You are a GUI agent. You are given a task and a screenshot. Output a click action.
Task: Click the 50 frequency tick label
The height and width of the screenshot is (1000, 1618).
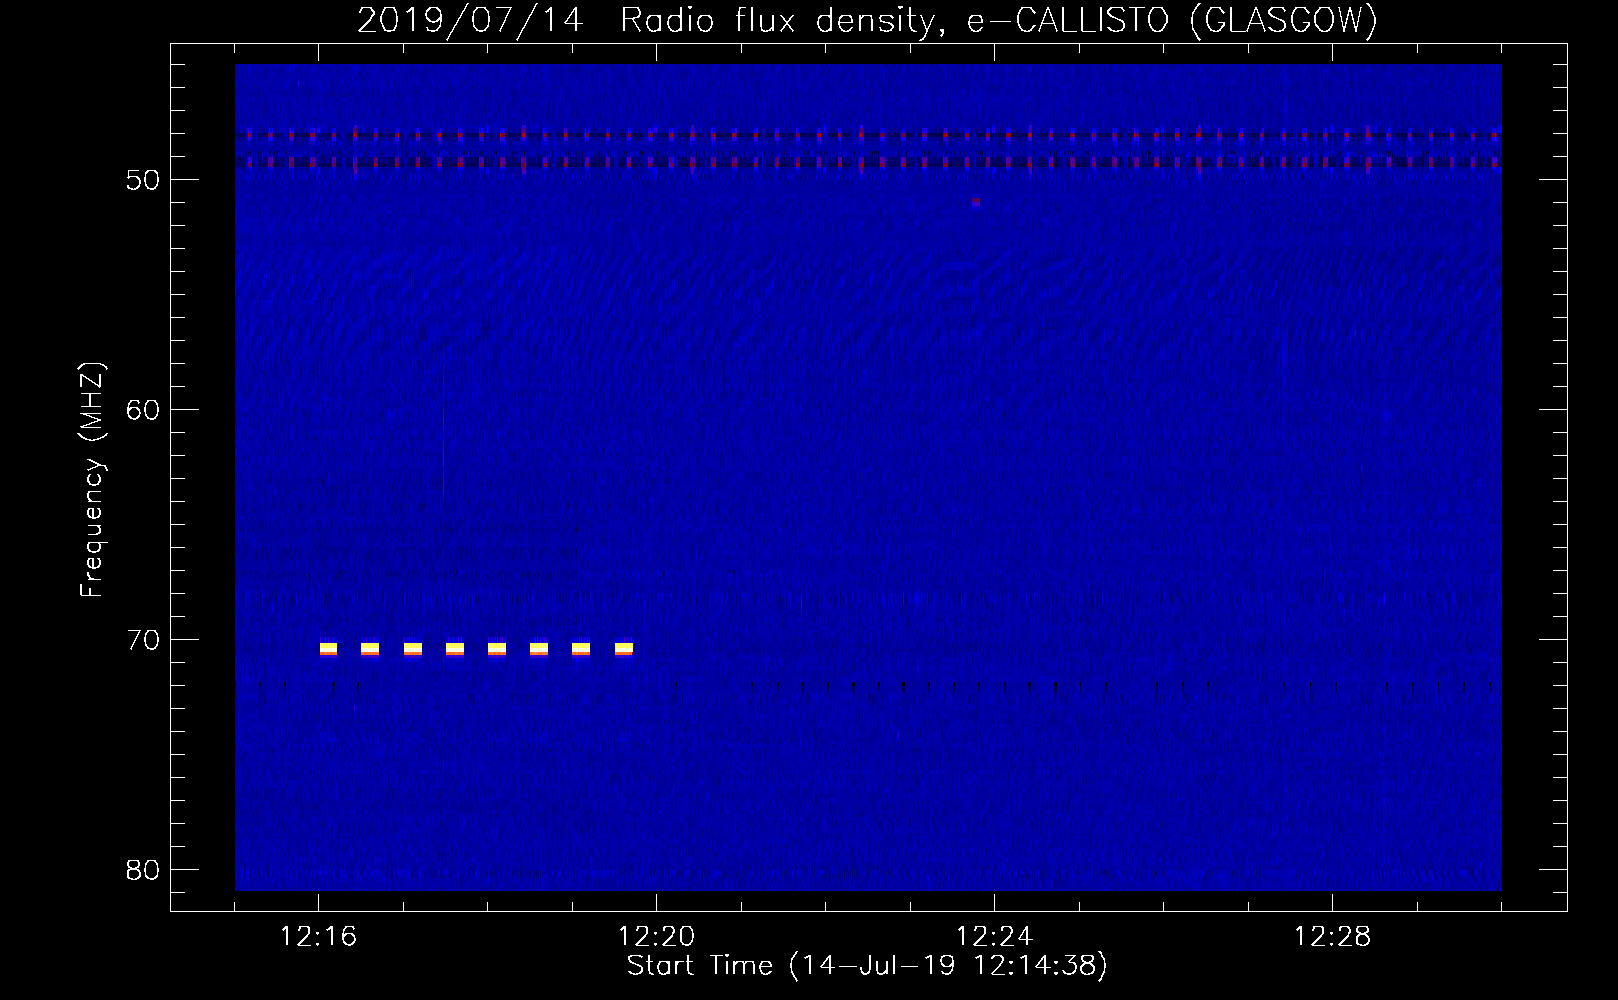click(143, 180)
